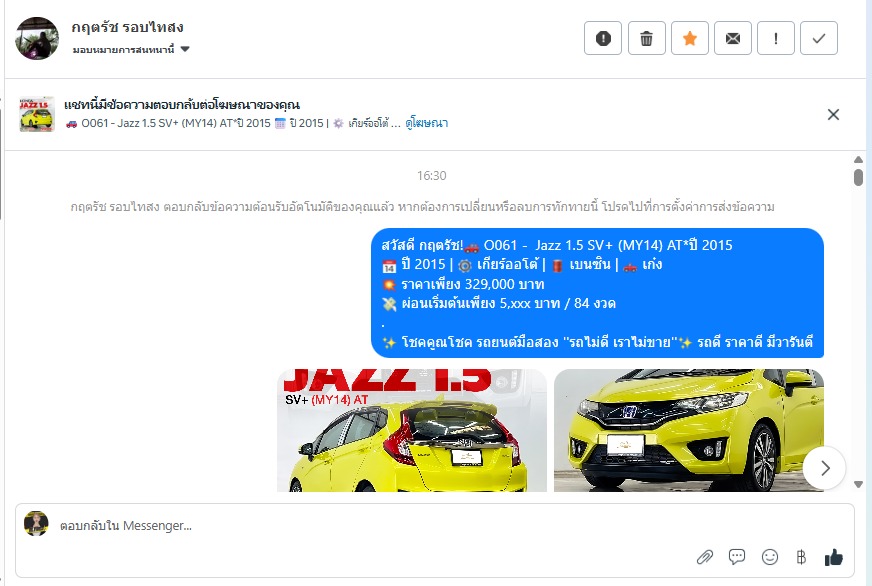Click the chat scrollbar up arrow
Image resolution: width=872 pixels, height=586 pixels.
(858, 160)
